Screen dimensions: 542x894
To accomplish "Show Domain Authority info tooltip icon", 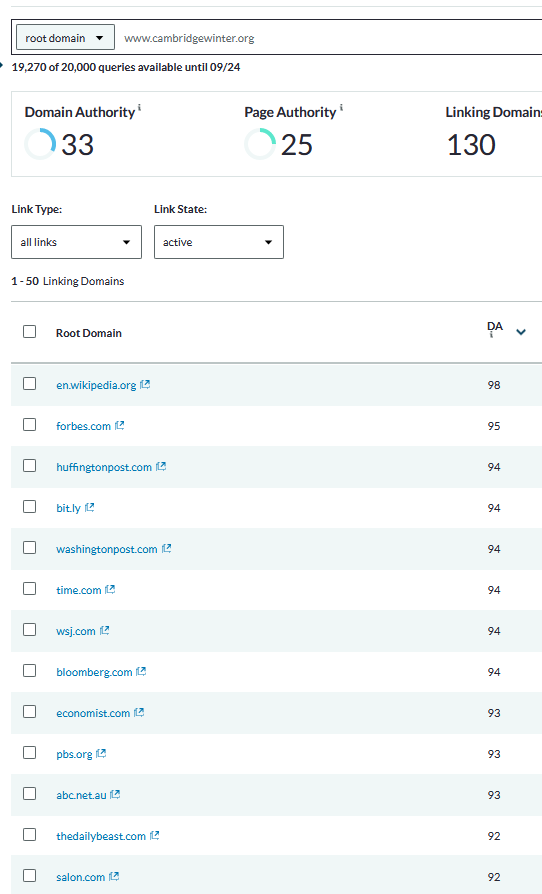I will click(140, 107).
